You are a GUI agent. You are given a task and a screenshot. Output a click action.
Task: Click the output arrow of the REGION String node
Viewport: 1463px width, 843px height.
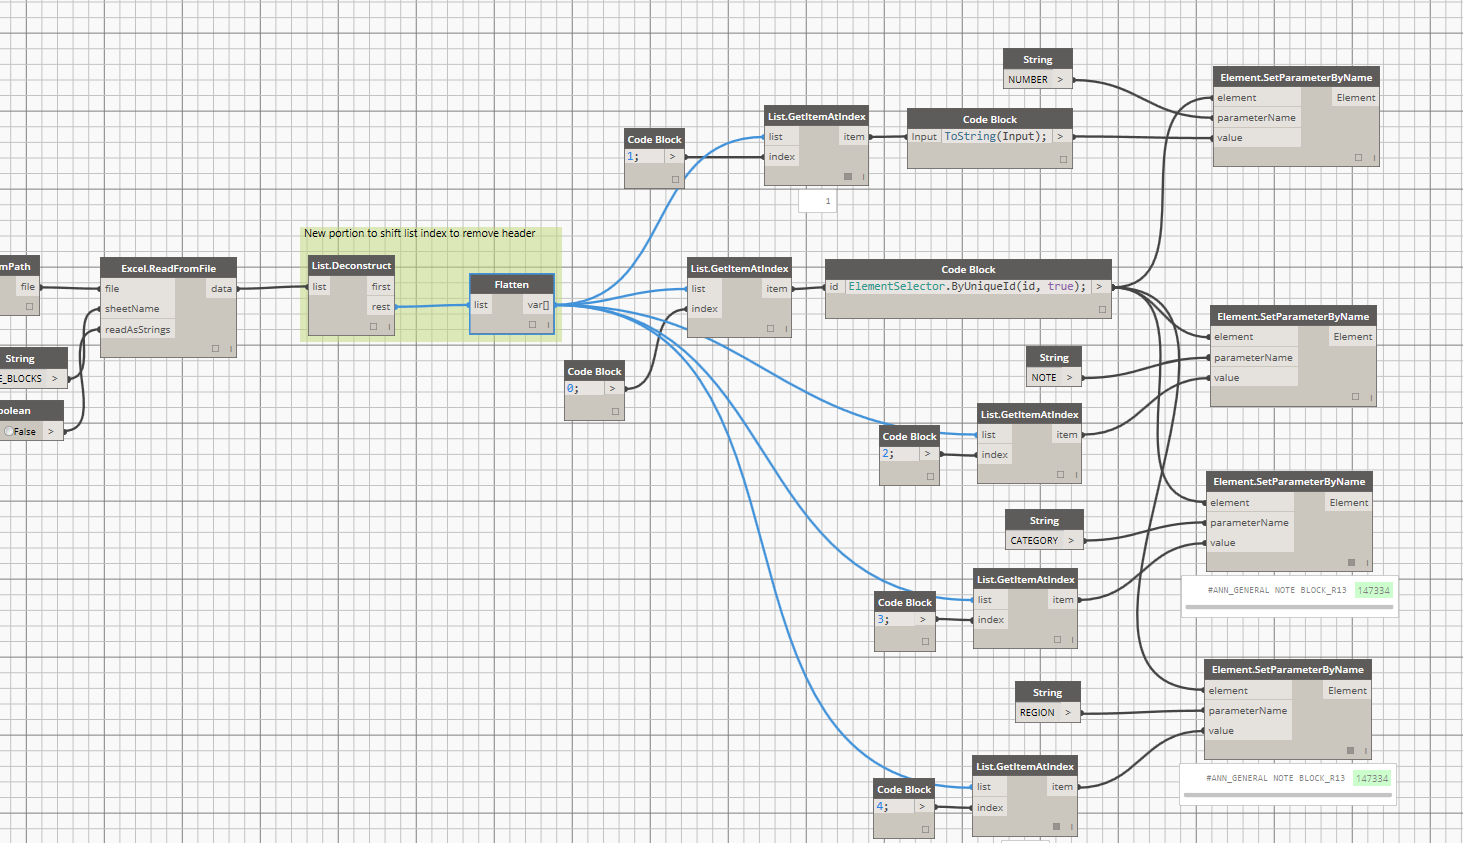click(x=1068, y=713)
